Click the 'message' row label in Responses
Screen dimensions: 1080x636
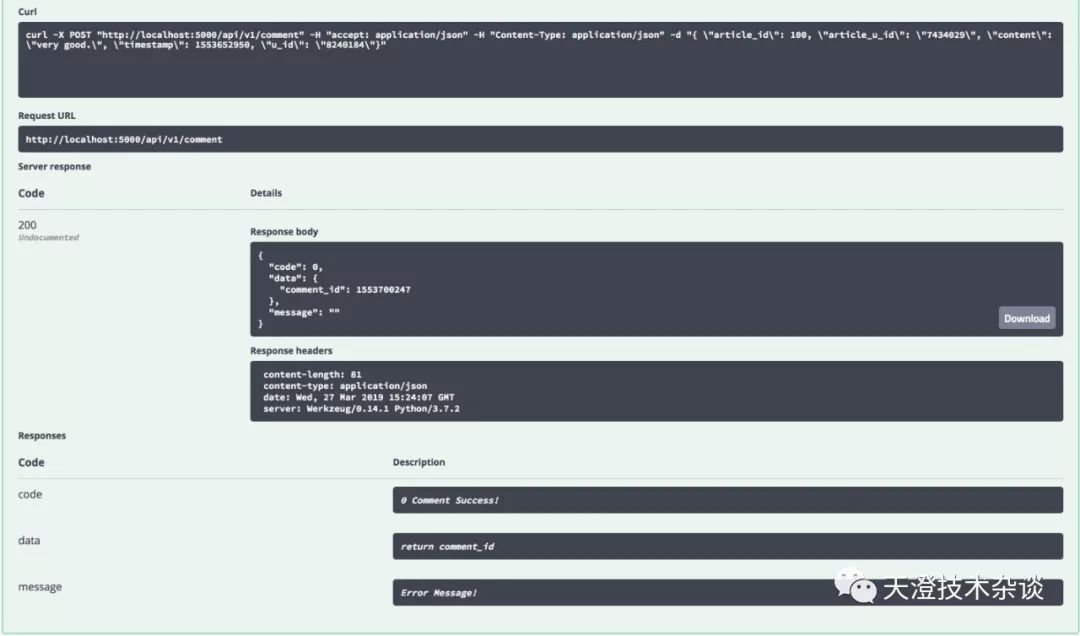click(x=40, y=587)
